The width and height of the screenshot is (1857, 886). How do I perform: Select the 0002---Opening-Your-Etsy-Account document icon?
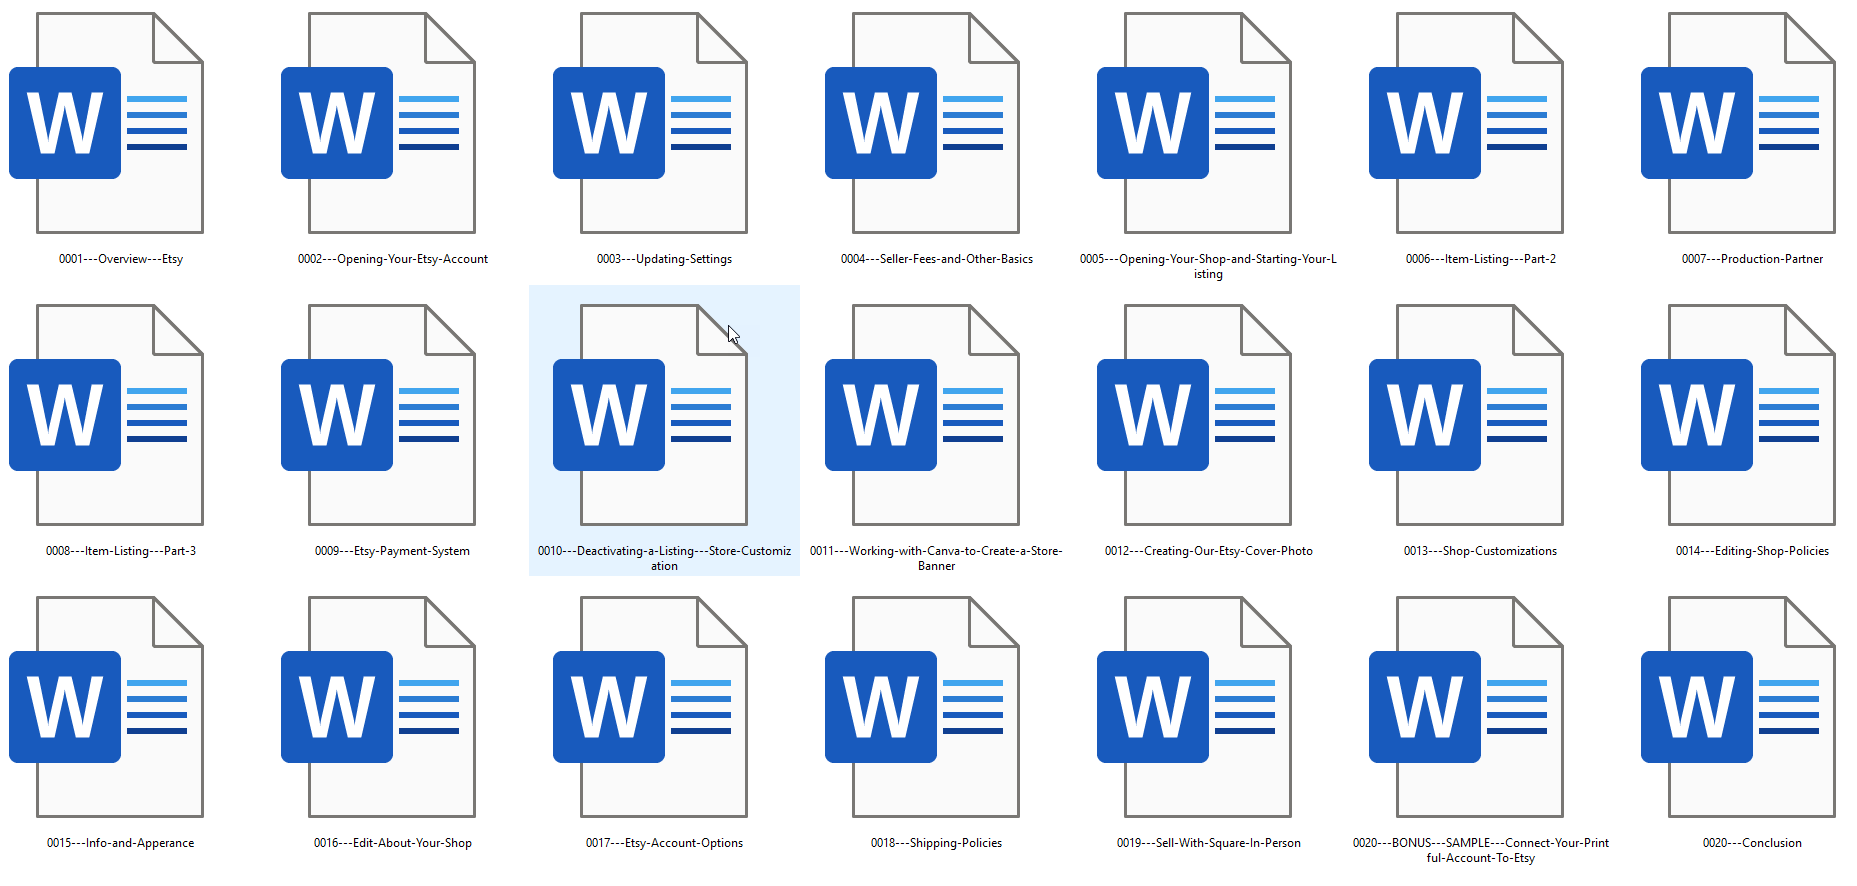pos(378,123)
